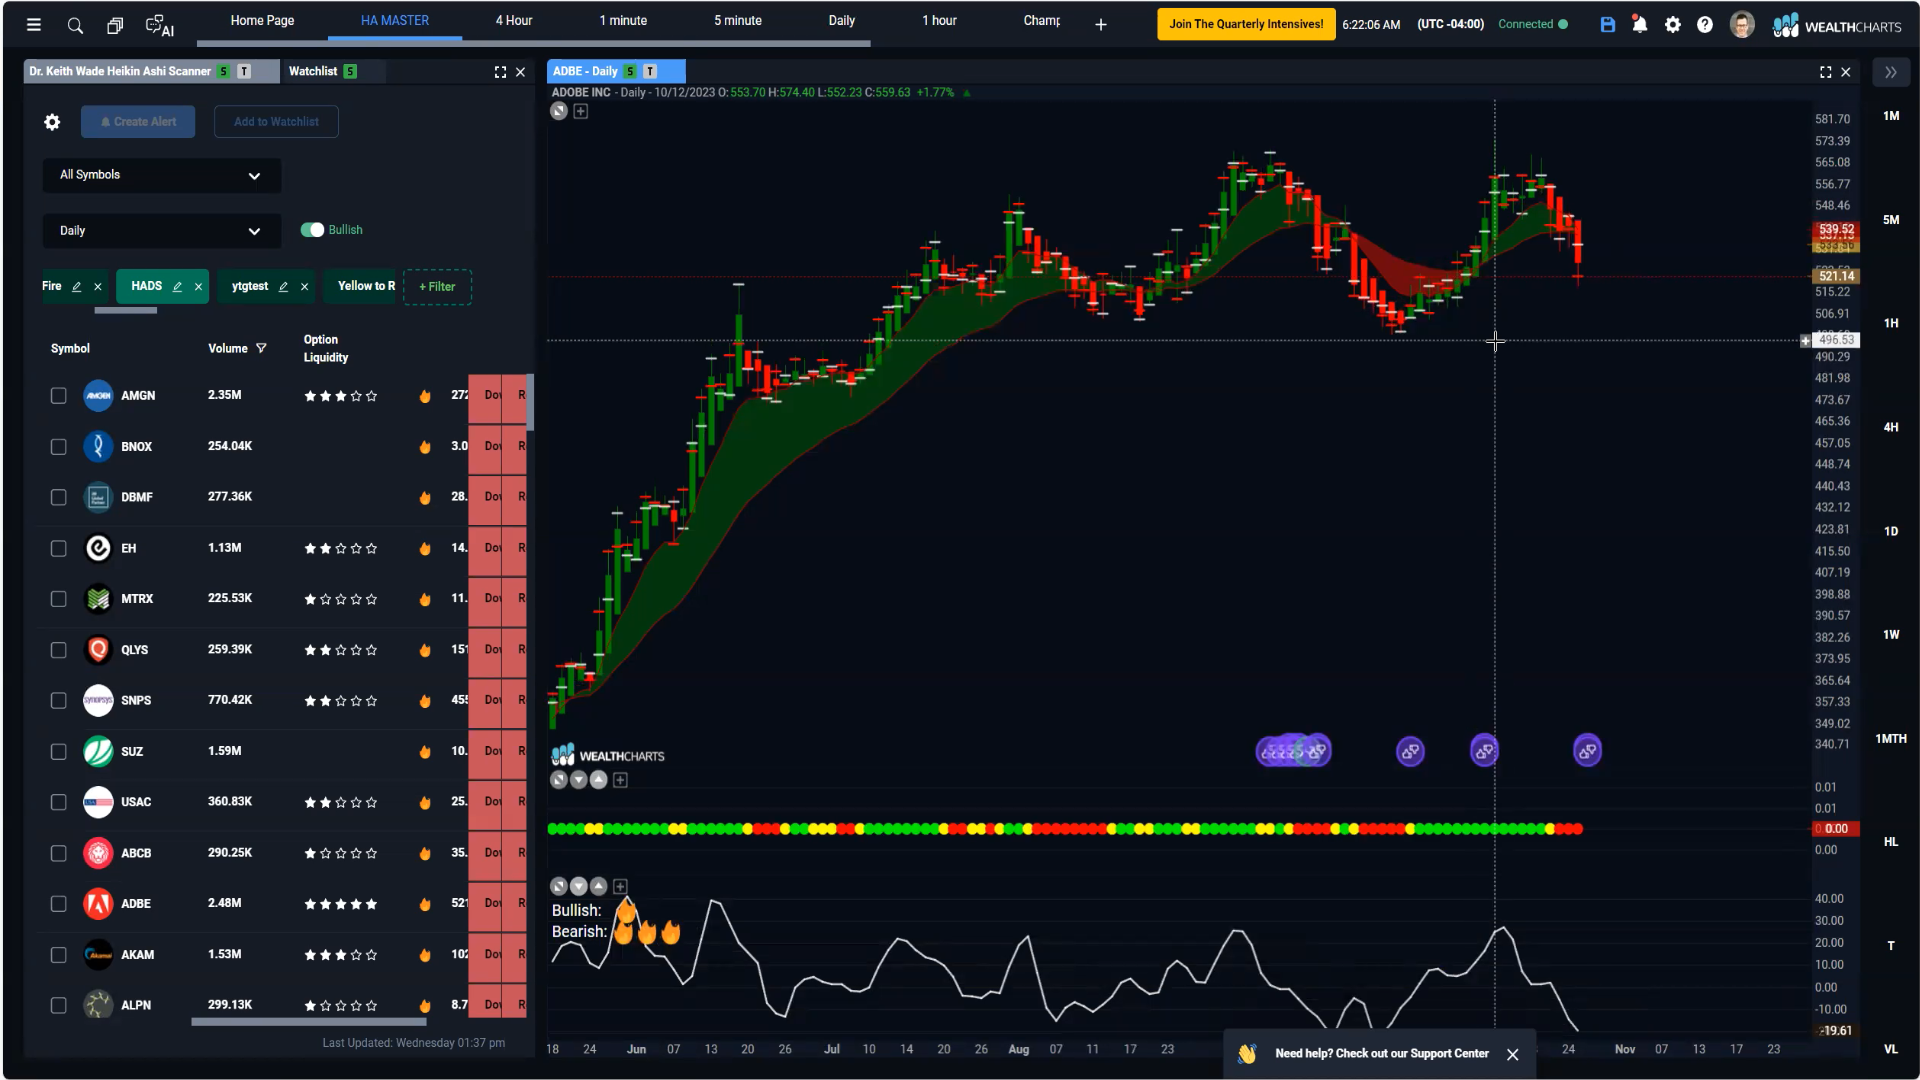Viewport: 1920px width, 1080px height.
Task: Toggle the Bullish switch
Action: click(312, 230)
